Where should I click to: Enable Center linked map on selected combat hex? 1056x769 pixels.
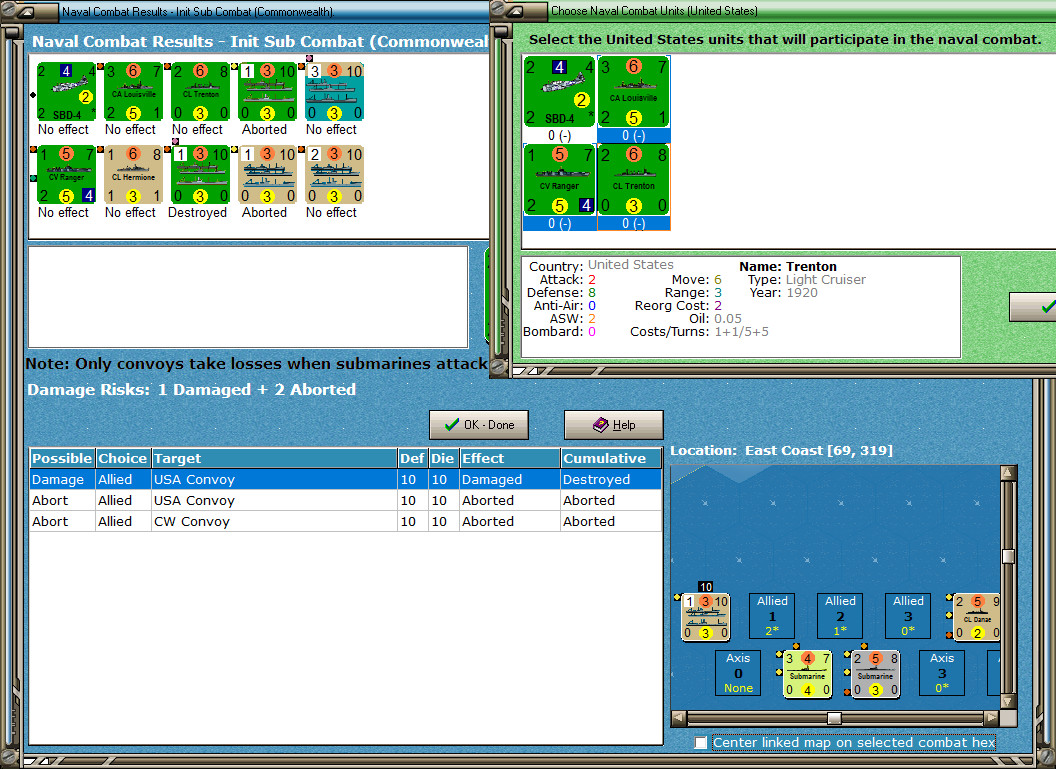click(x=700, y=742)
